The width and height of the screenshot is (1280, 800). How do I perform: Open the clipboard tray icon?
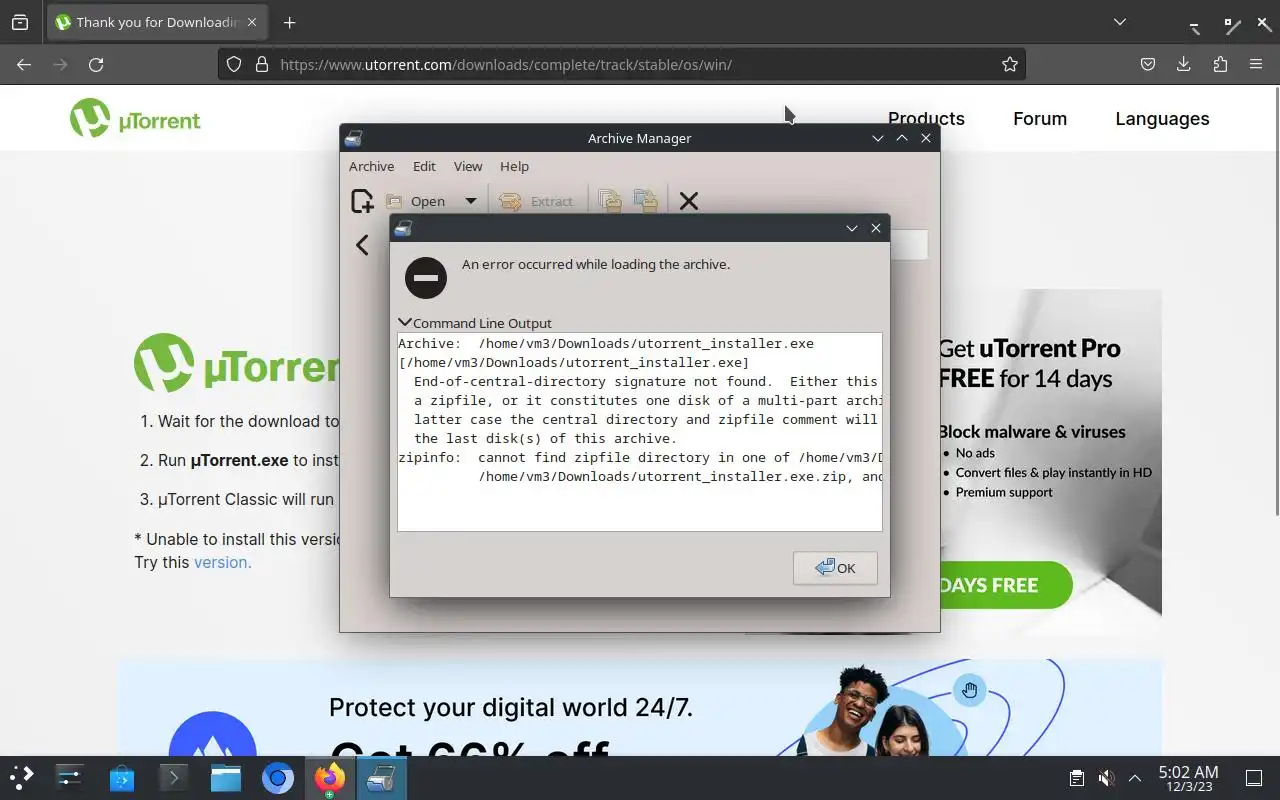point(1076,777)
